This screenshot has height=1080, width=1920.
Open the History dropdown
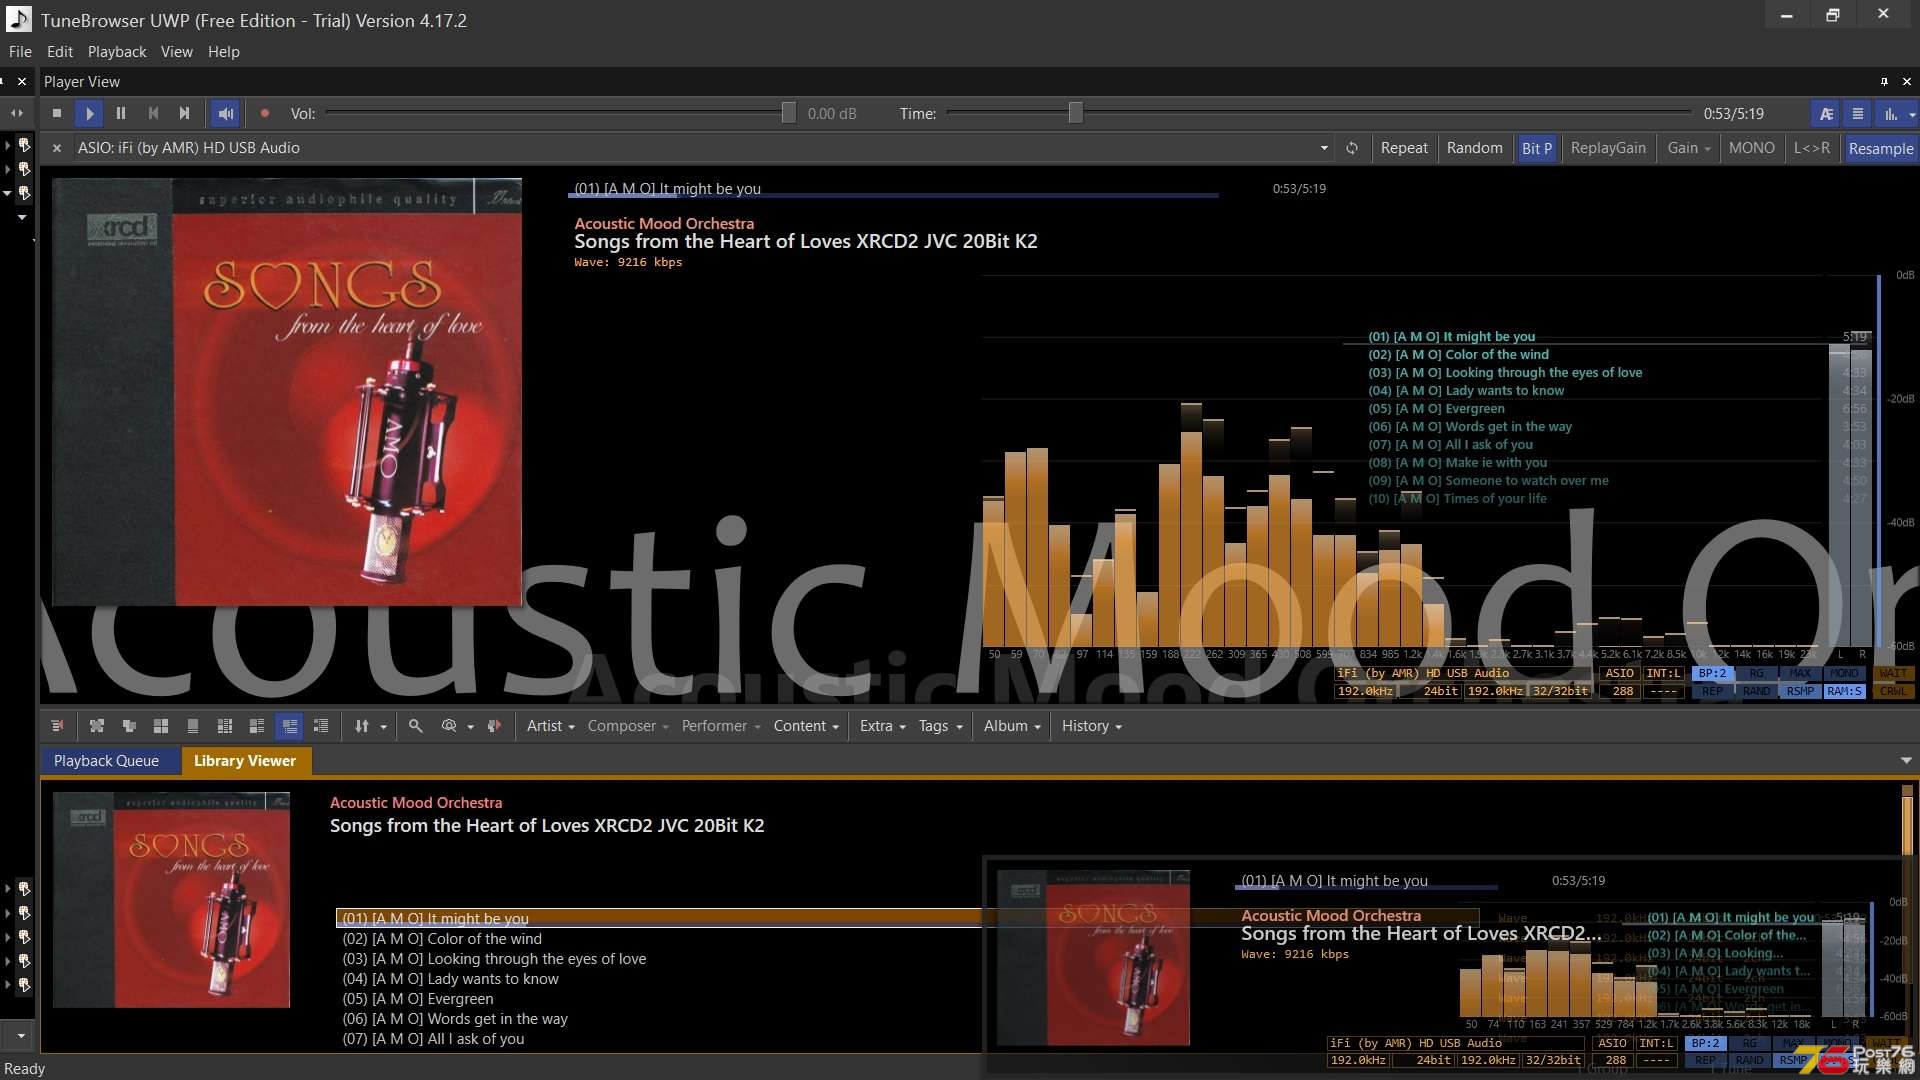[1092, 726]
